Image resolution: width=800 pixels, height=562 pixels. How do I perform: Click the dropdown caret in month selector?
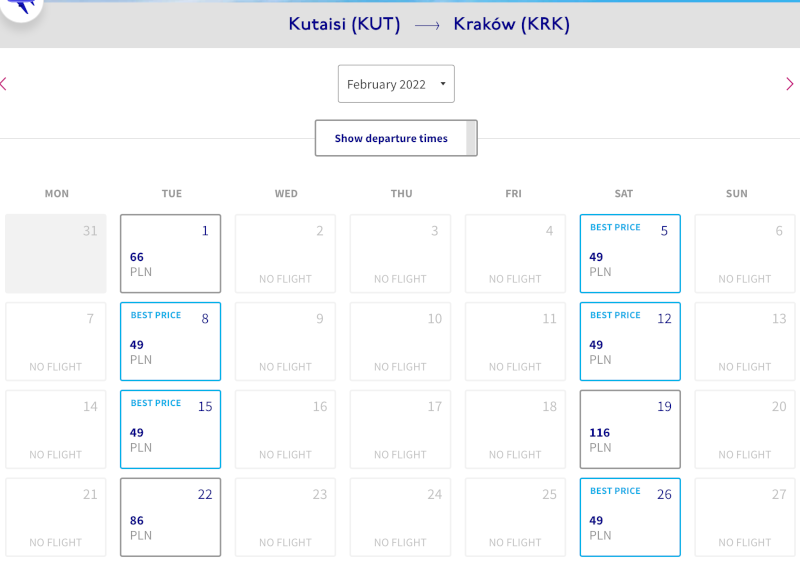tap(443, 84)
